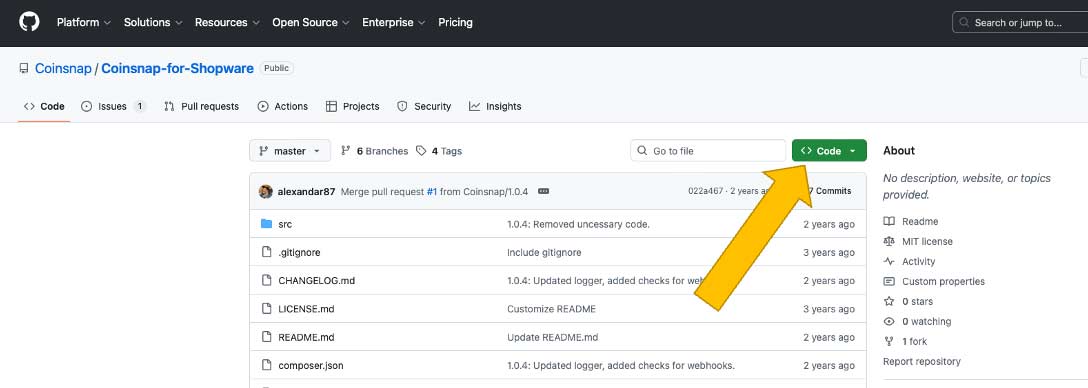
Task: Open the Resources dropdown
Action: (x=227, y=22)
